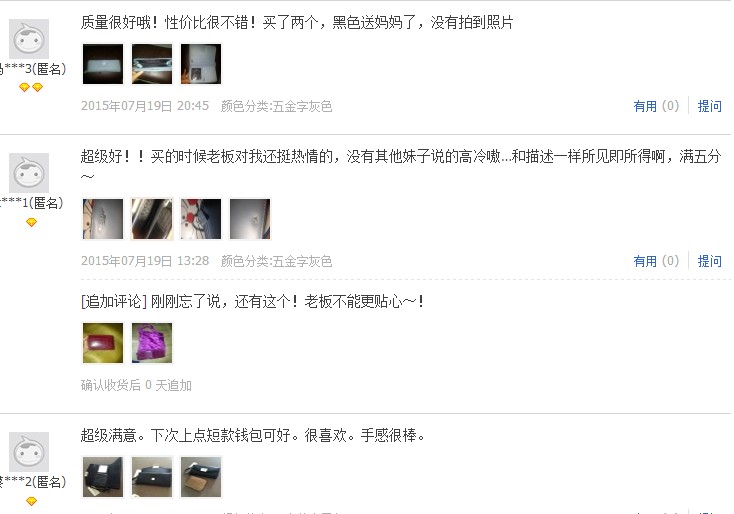
Task: Click the third reviewer's diamond level badge
Action: click(31, 501)
